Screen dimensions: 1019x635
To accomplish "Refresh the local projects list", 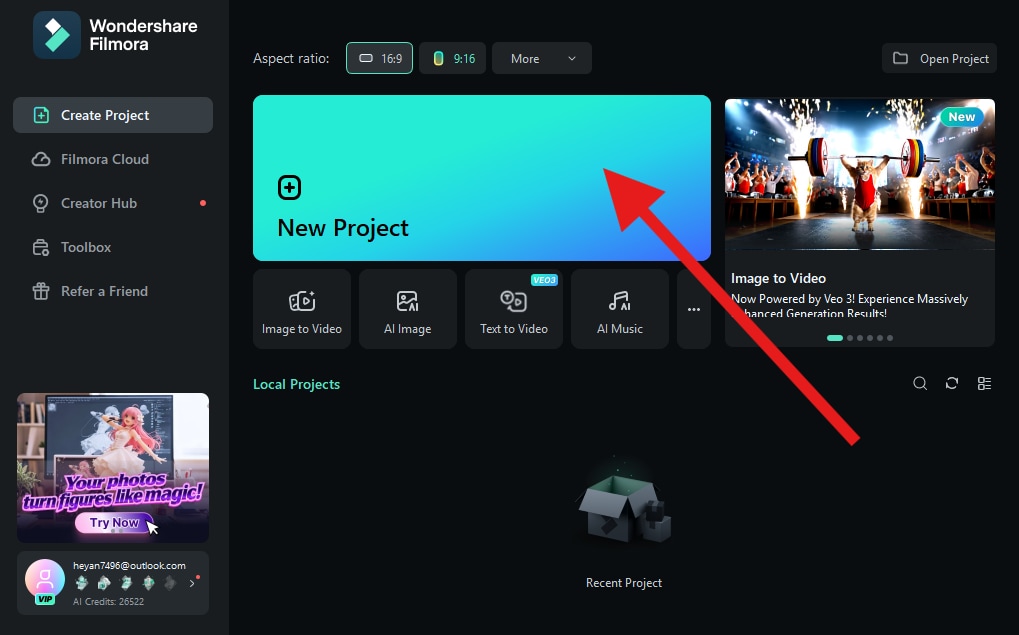I will point(952,383).
